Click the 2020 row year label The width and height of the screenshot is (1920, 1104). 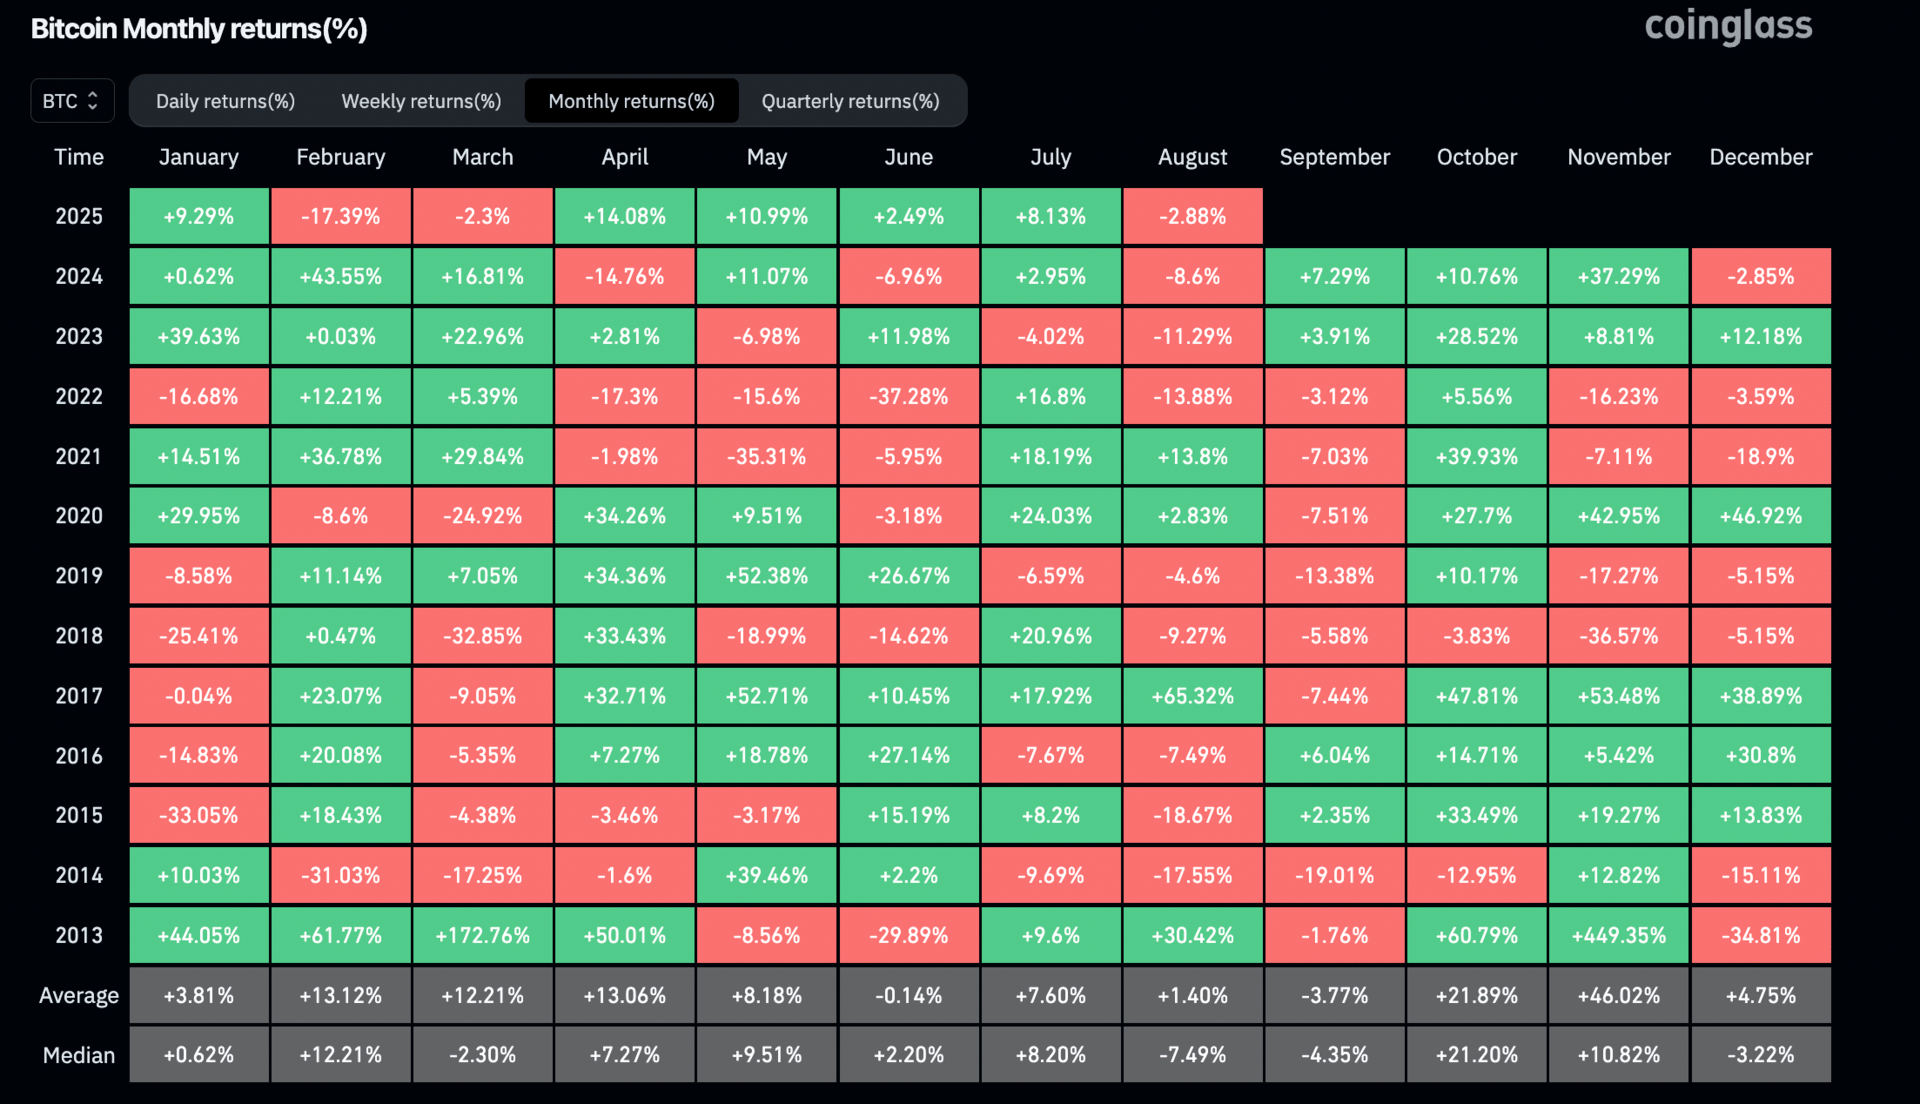pyautogui.click(x=79, y=516)
